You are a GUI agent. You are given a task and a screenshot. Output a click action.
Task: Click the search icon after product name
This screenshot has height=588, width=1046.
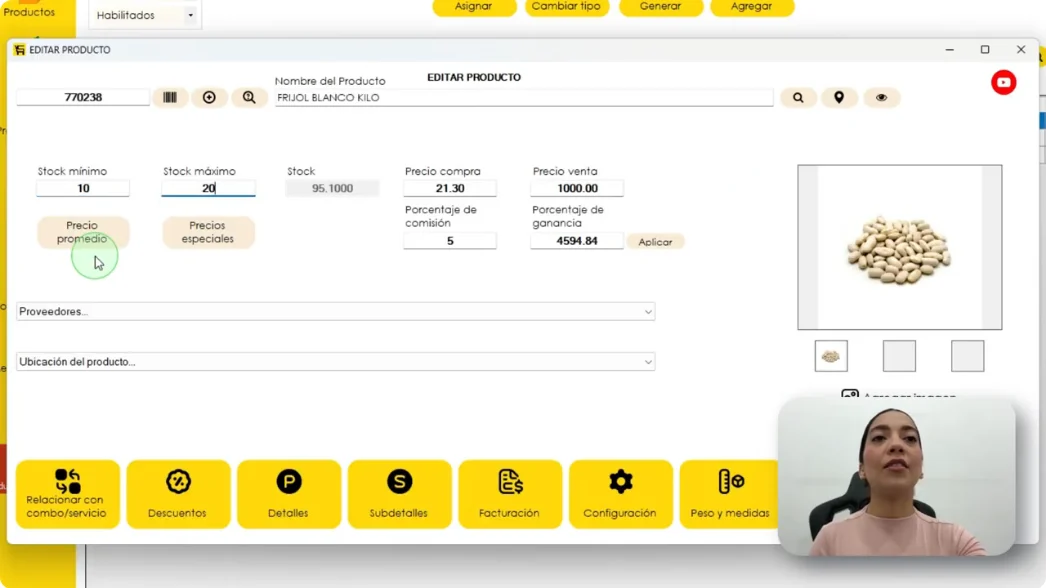tap(798, 97)
